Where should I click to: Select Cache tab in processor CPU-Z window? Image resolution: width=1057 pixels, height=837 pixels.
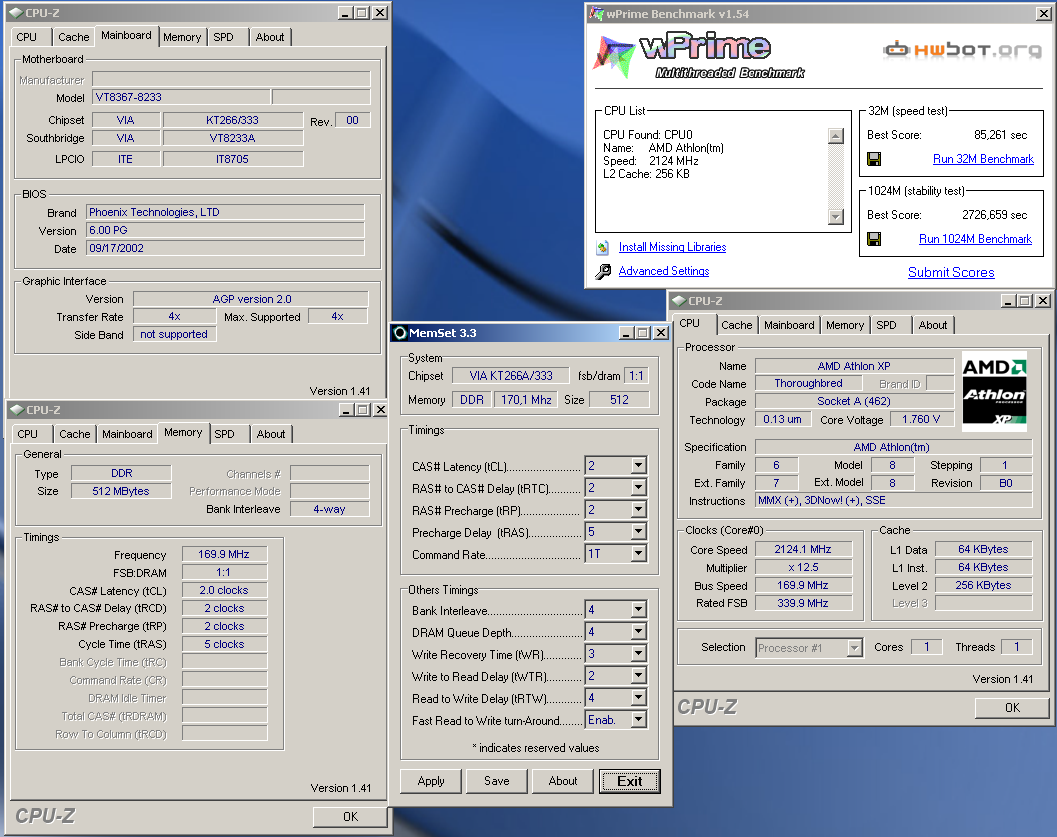coord(736,325)
